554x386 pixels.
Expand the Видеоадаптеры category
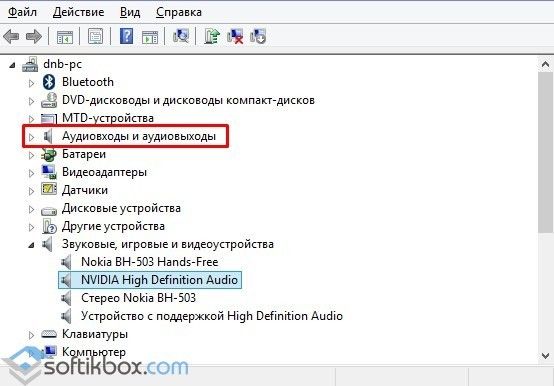[31, 173]
